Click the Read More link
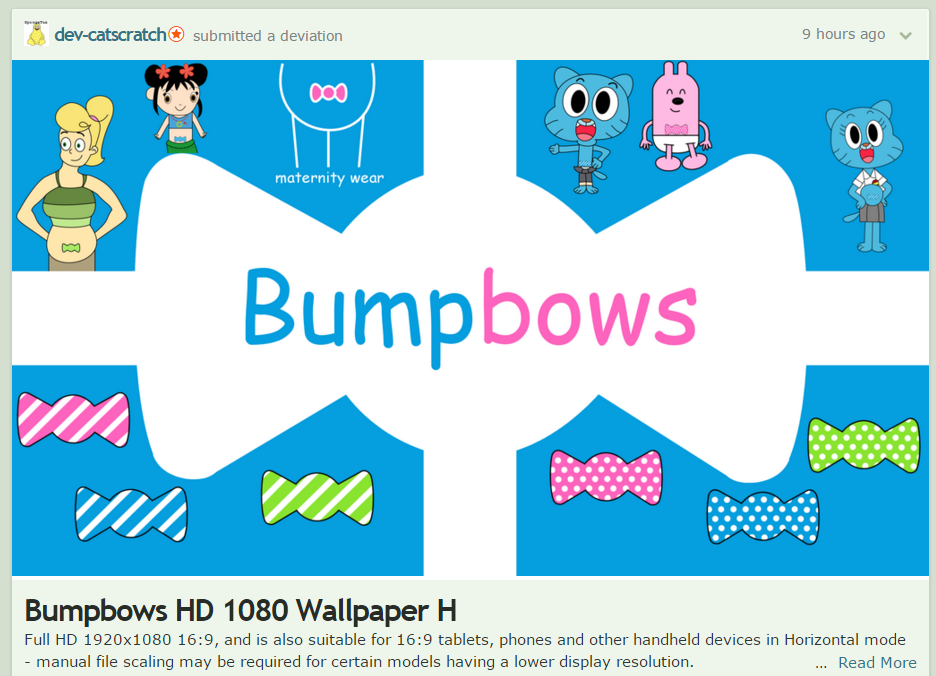 (x=877, y=662)
